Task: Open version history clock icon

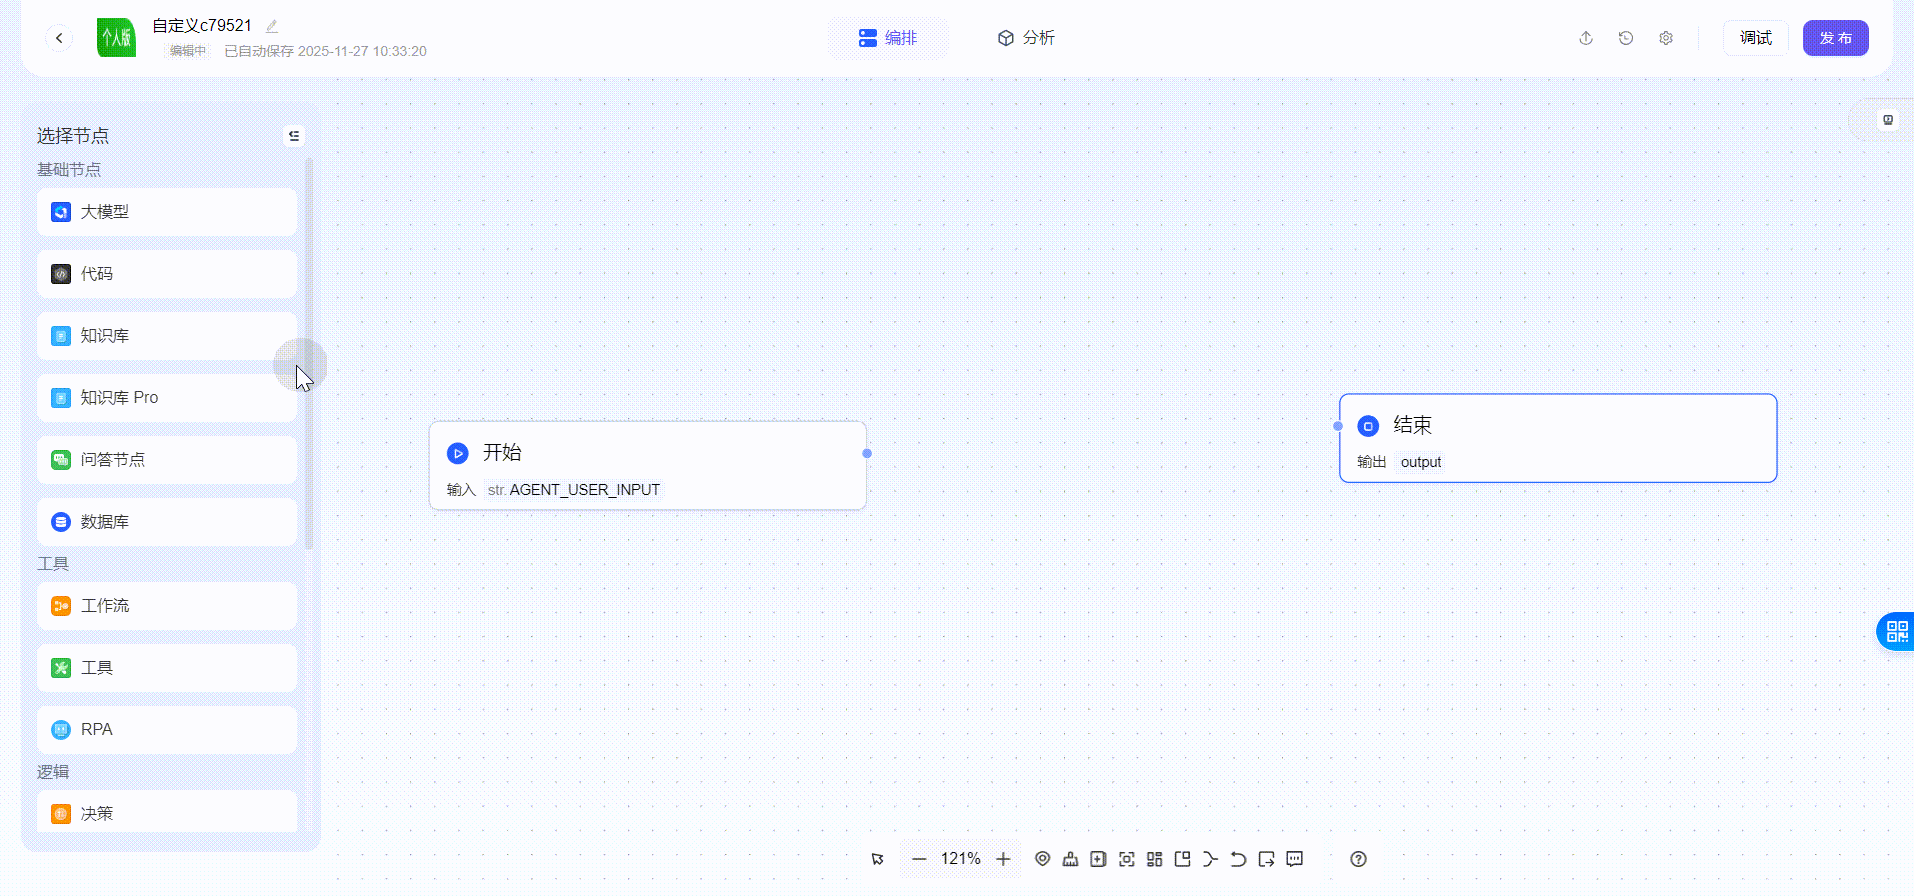Action: (x=1626, y=38)
